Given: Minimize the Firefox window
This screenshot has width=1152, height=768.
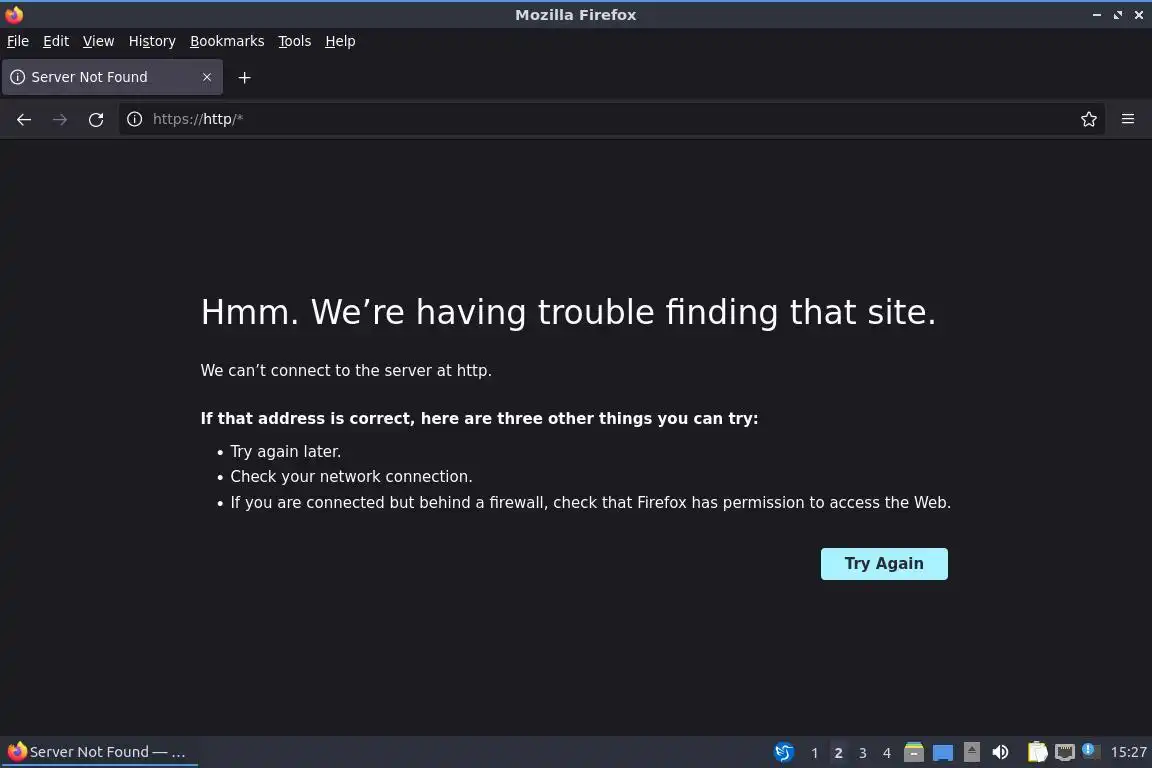Looking at the screenshot, I should (1097, 15).
